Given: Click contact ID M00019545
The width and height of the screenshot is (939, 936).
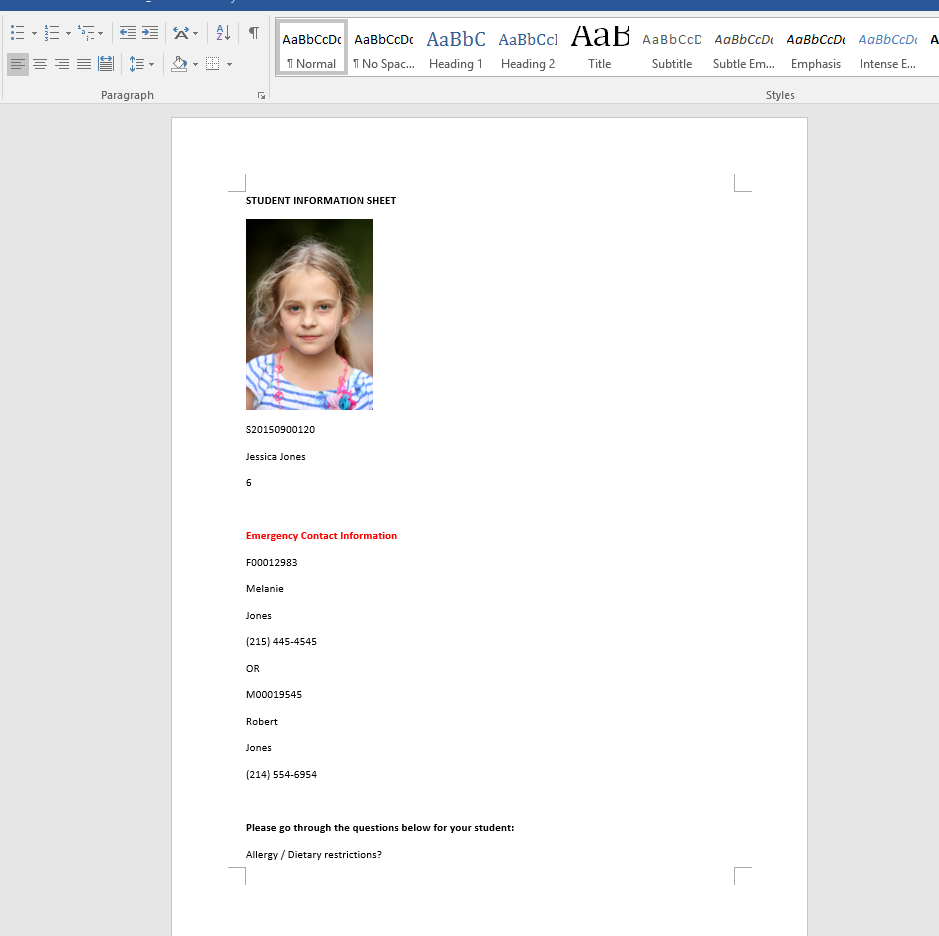Looking at the screenshot, I should [274, 695].
